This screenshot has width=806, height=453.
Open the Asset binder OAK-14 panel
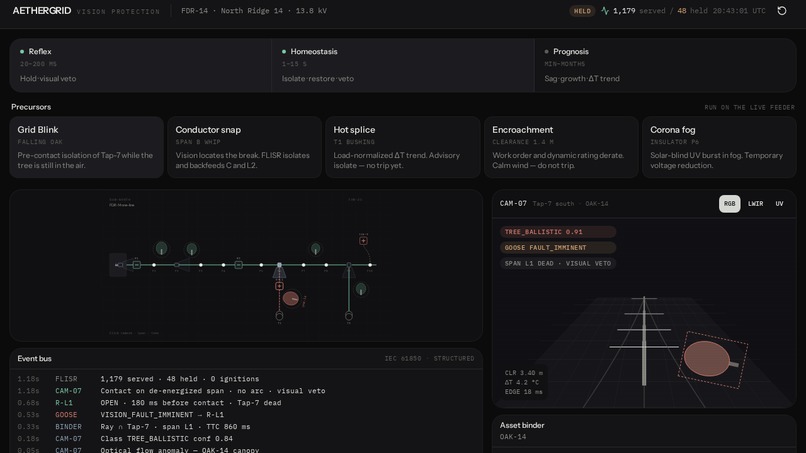(644, 431)
